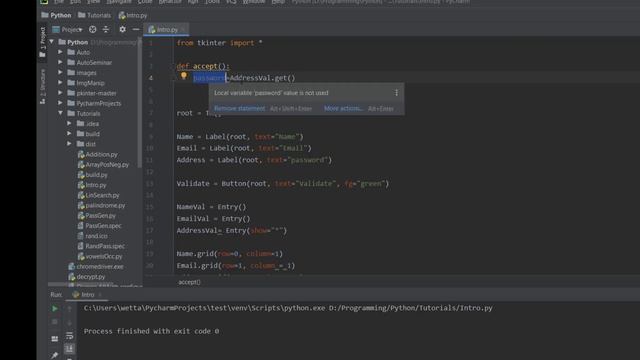This screenshot has height=360, width=640.
Task: Expand the PycharmProjects folder arrow
Action: (x=60, y=103)
